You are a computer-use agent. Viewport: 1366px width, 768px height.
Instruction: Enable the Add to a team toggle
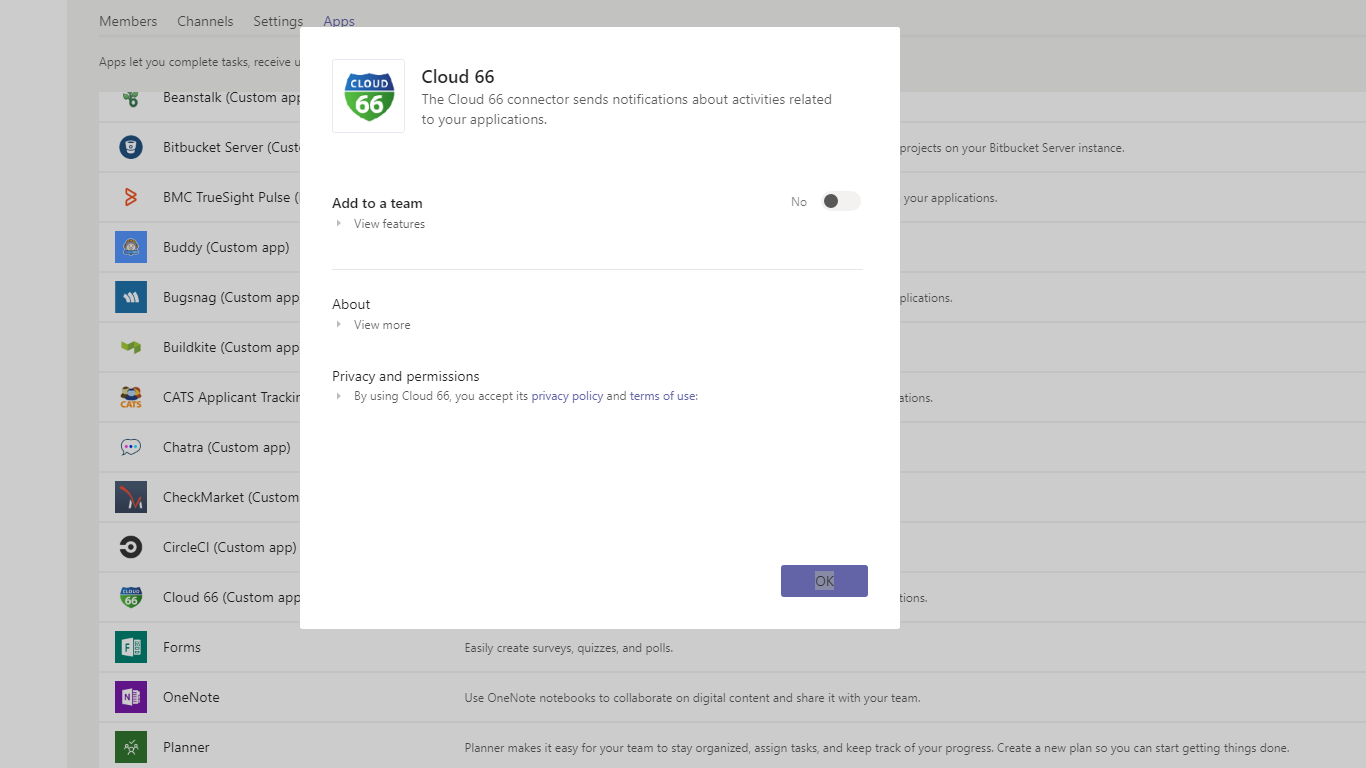(x=840, y=202)
